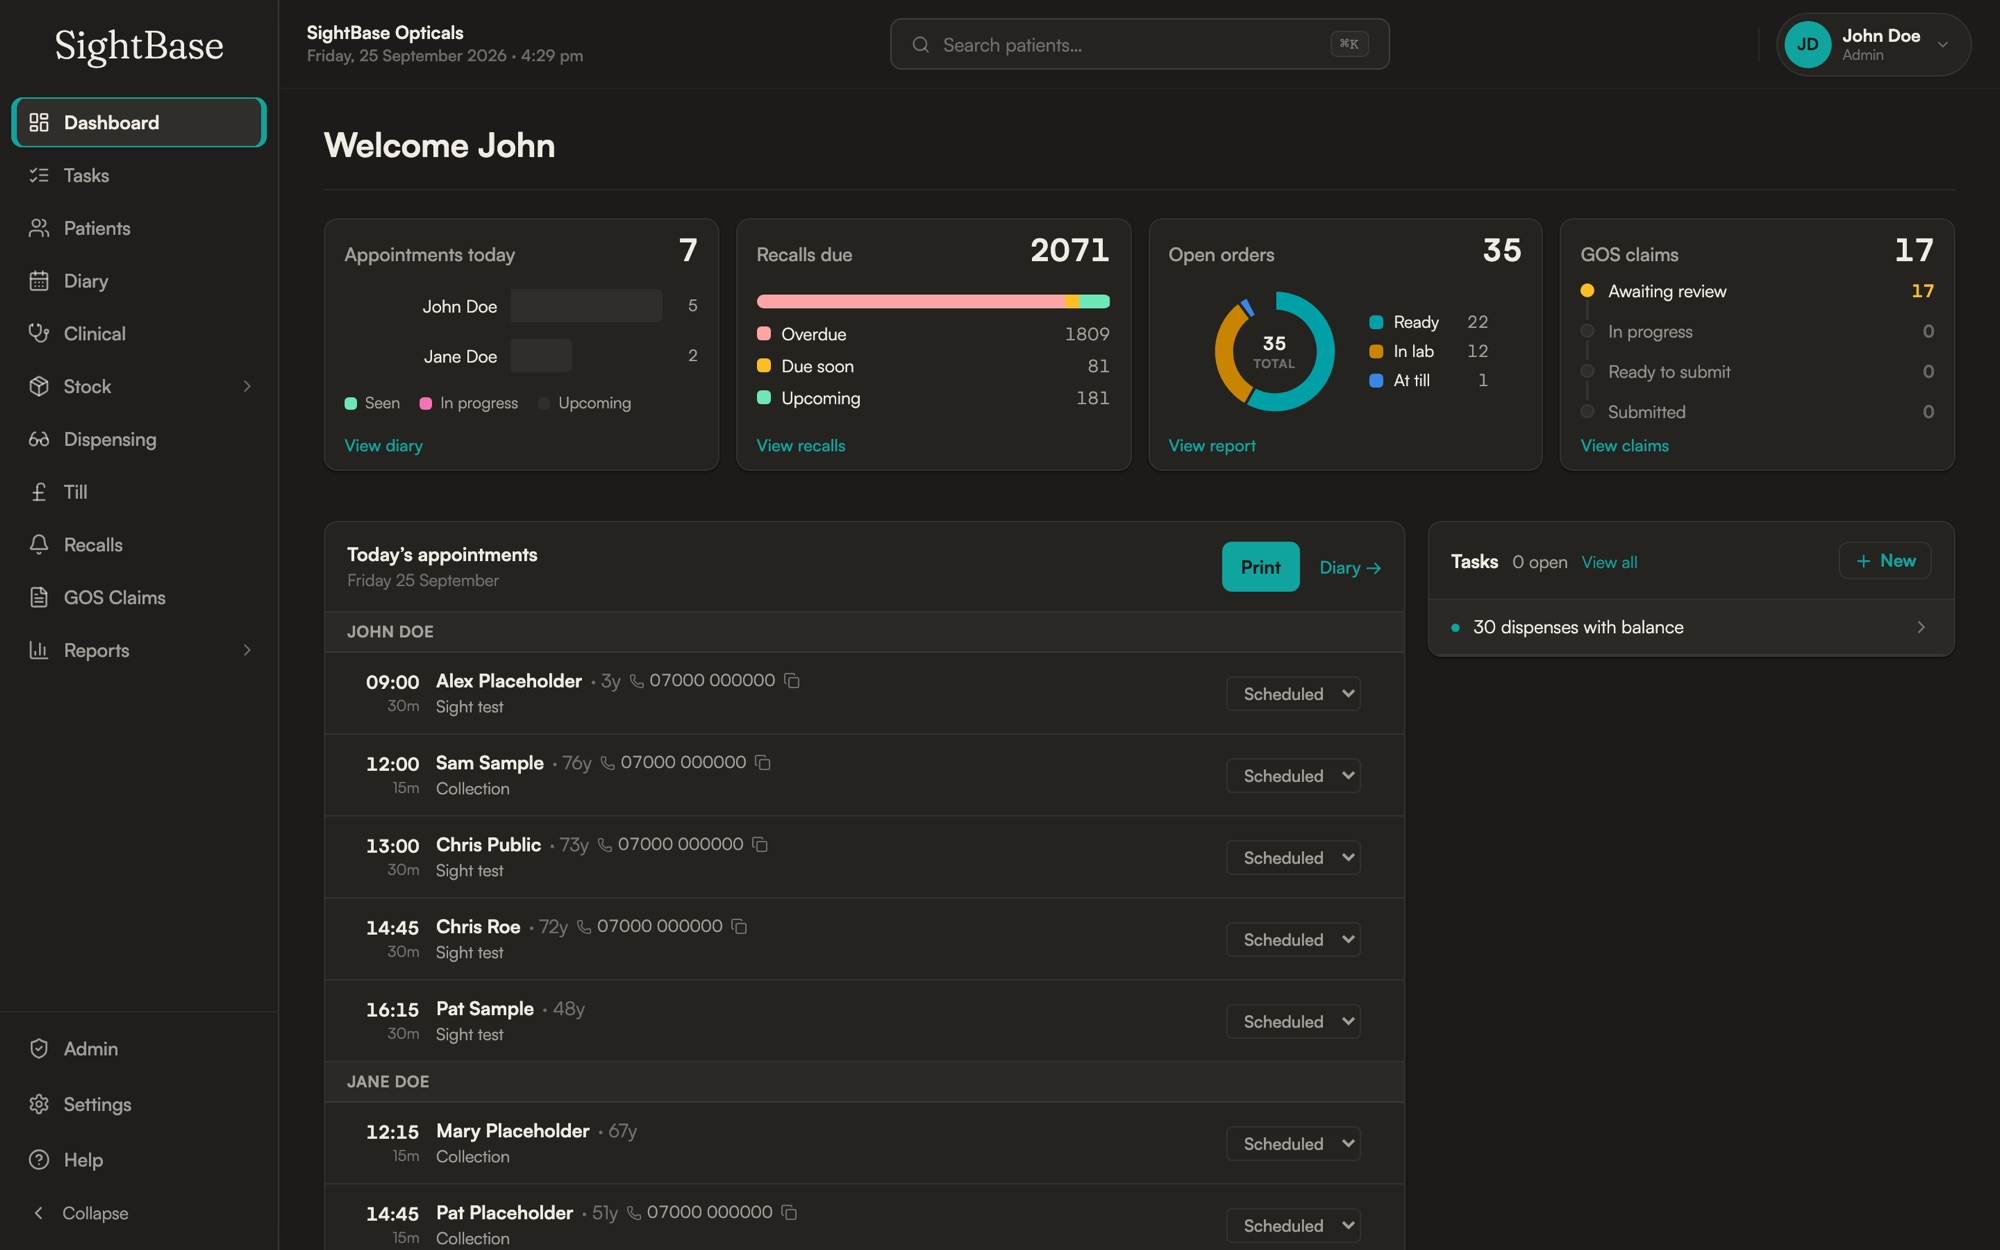Expand the Reports submenu chevron
Viewport: 2000px width, 1250px height.
click(247, 650)
